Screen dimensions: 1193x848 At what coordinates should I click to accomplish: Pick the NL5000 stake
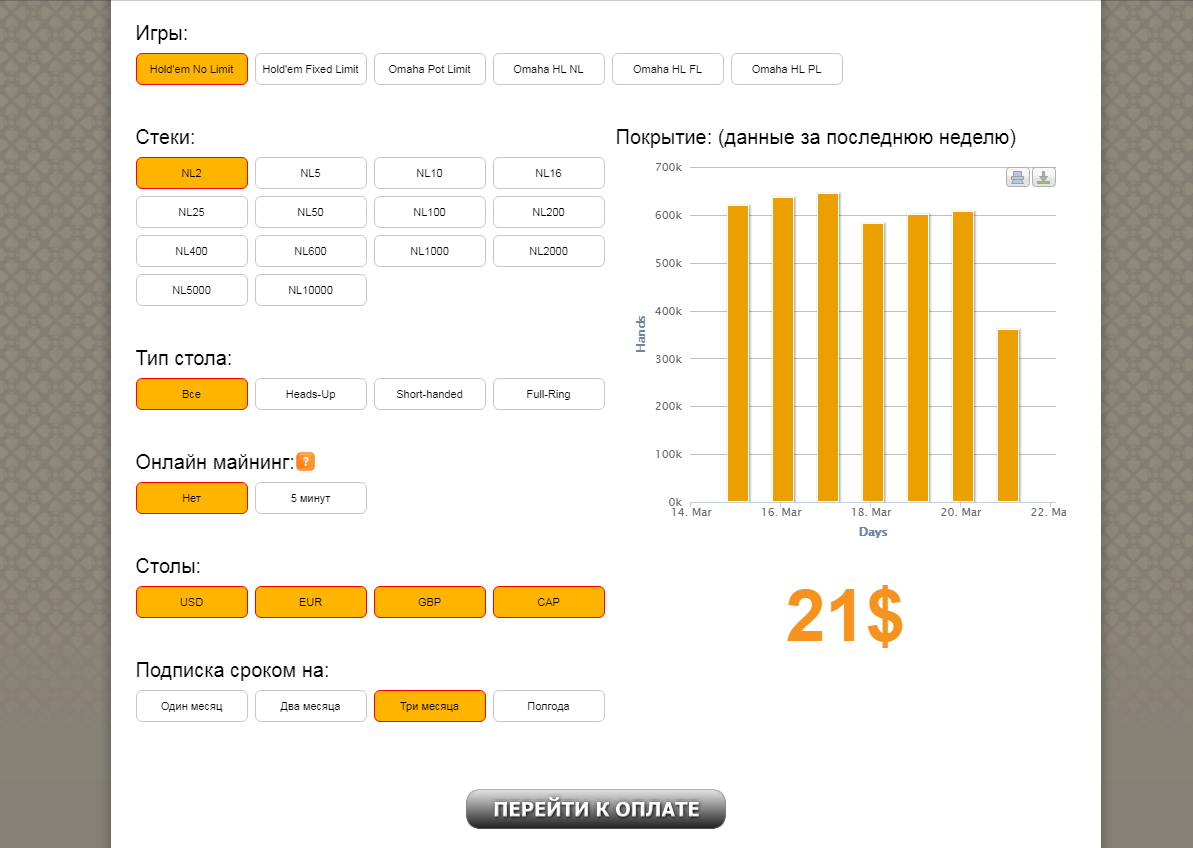pos(192,290)
